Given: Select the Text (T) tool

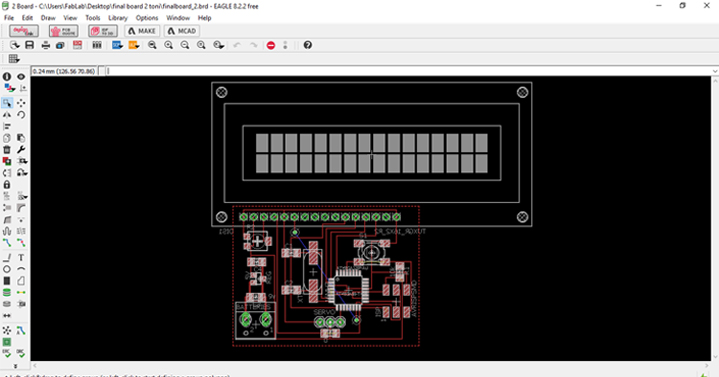Looking at the screenshot, I should tap(21, 258).
